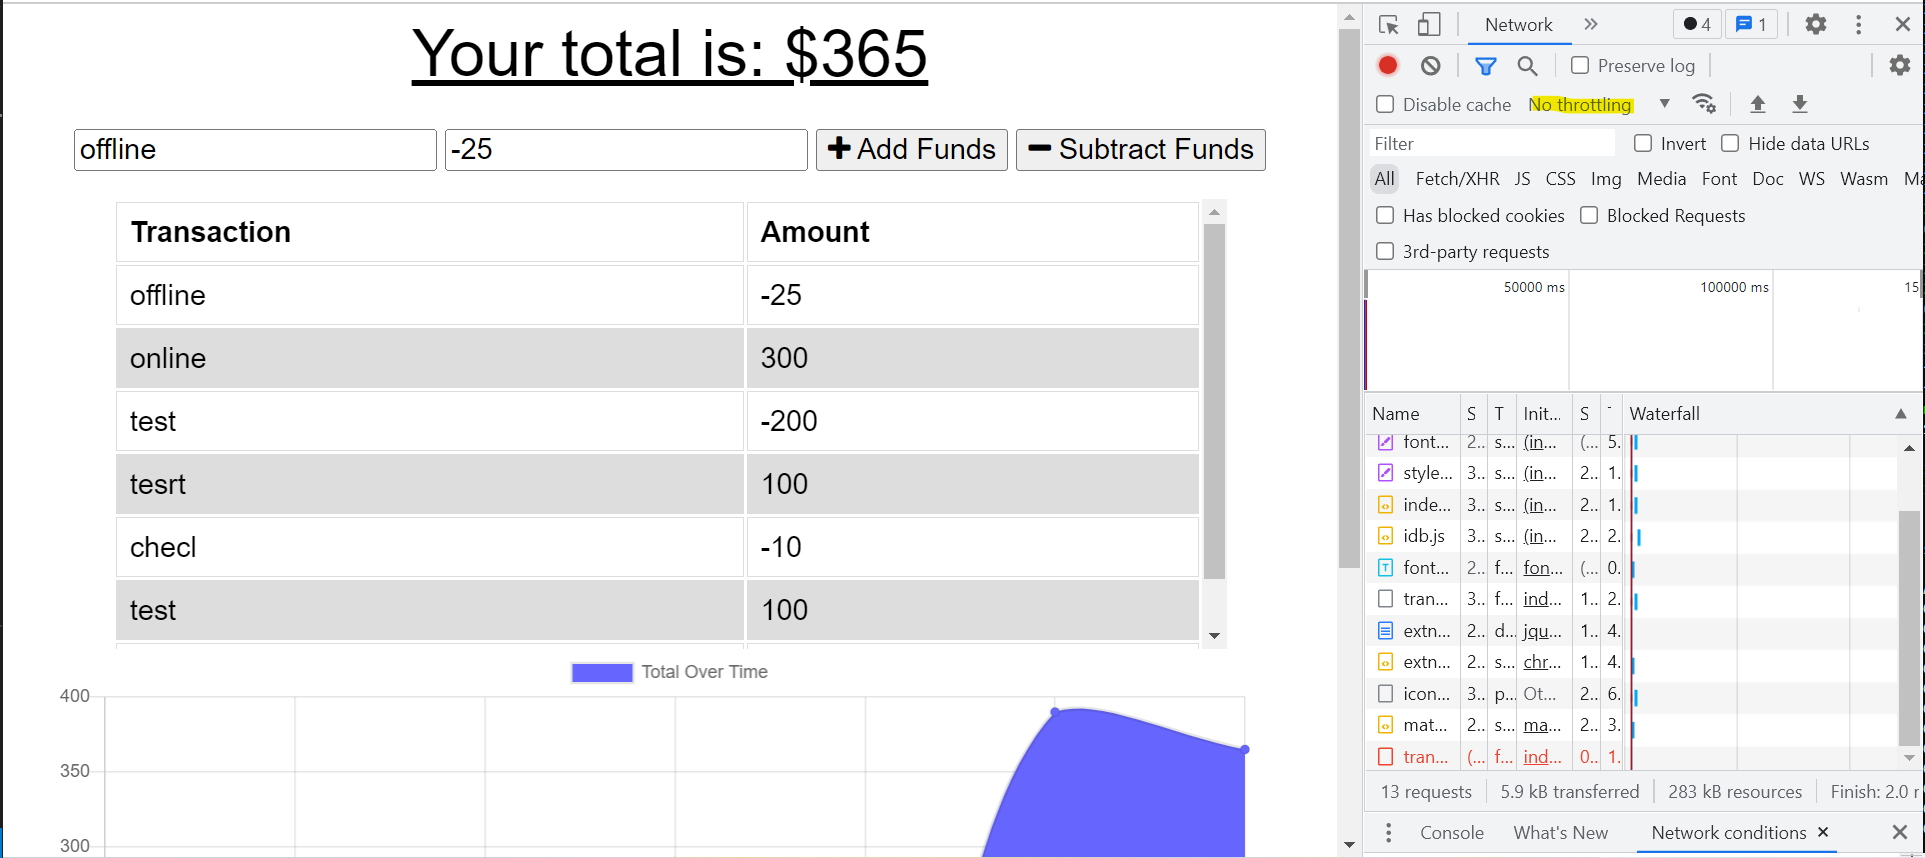This screenshot has height=858, width=1925.
Task: Check Has blocked cookies checkbox
Action: (x=1385, y=215)
